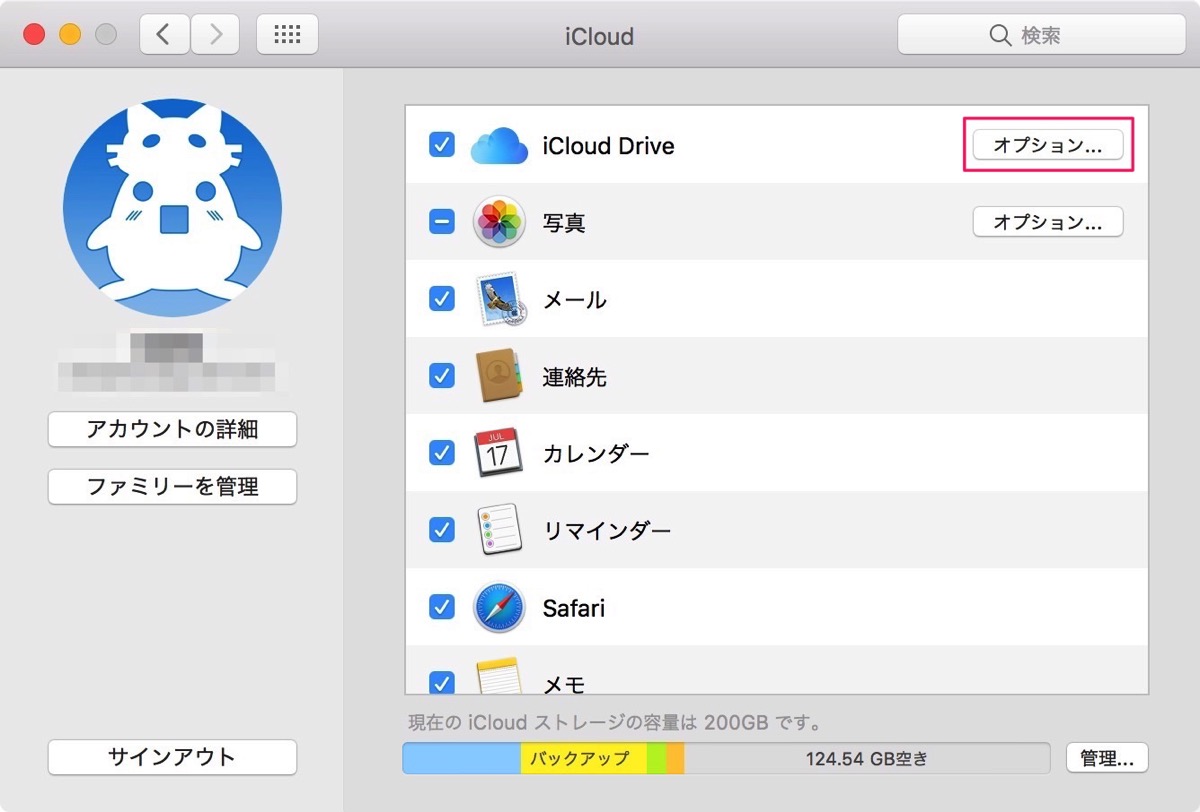Uncheck the Safari checkbox
Screen dimensions: 1200x812
click(x=442, y=607)
